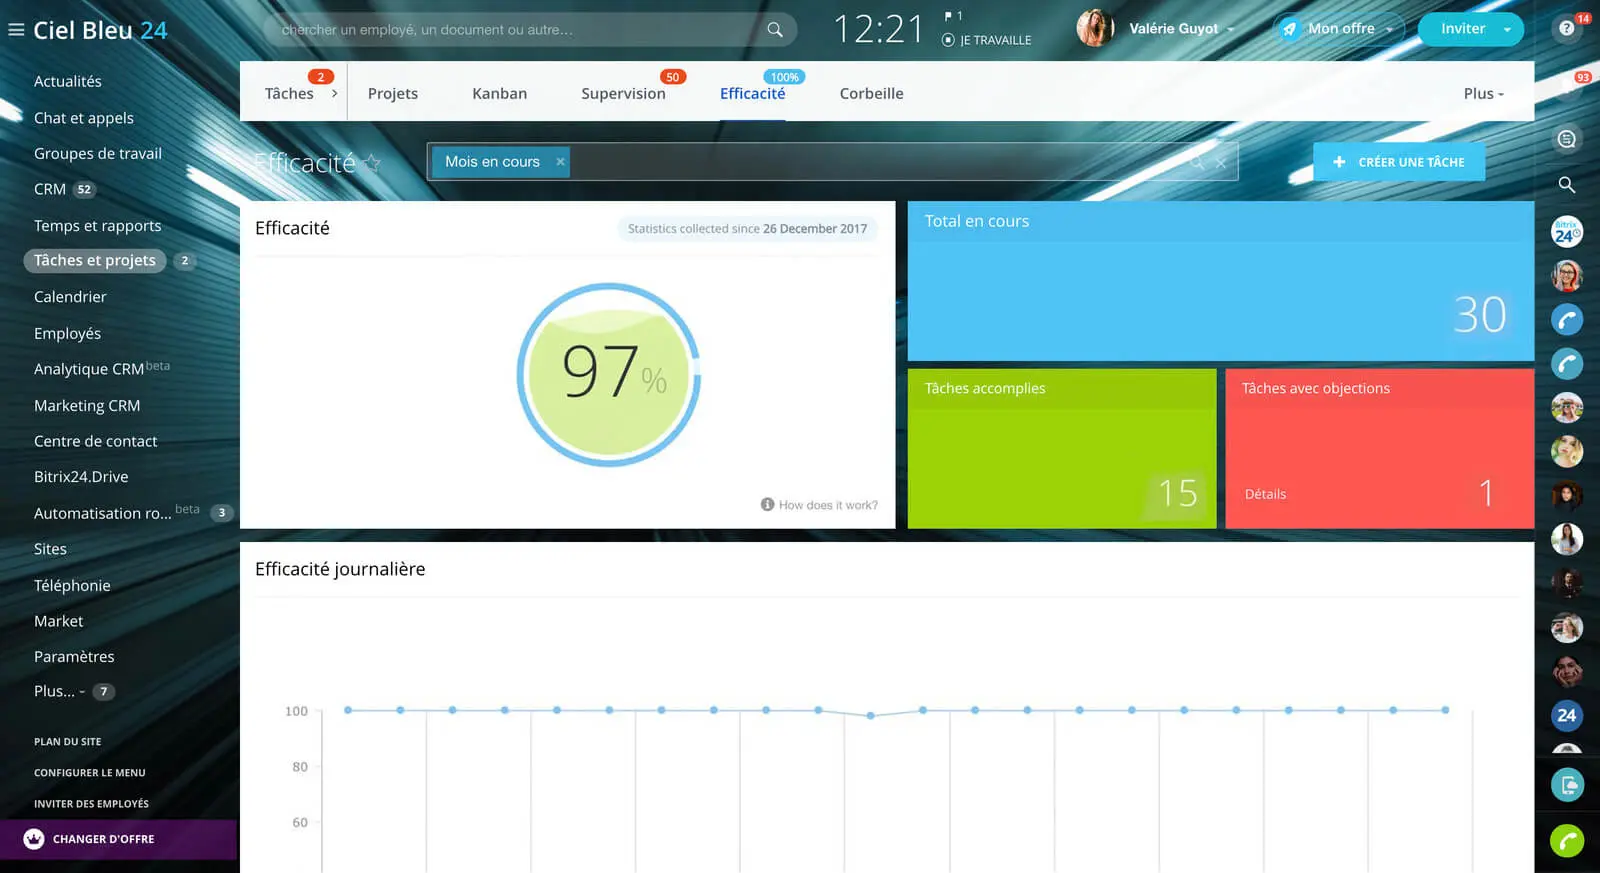Image resolution: width=1600 pixels, height=873 pixels.
Task: Clear the filter field with the X icon
Action: [1220, 163]
